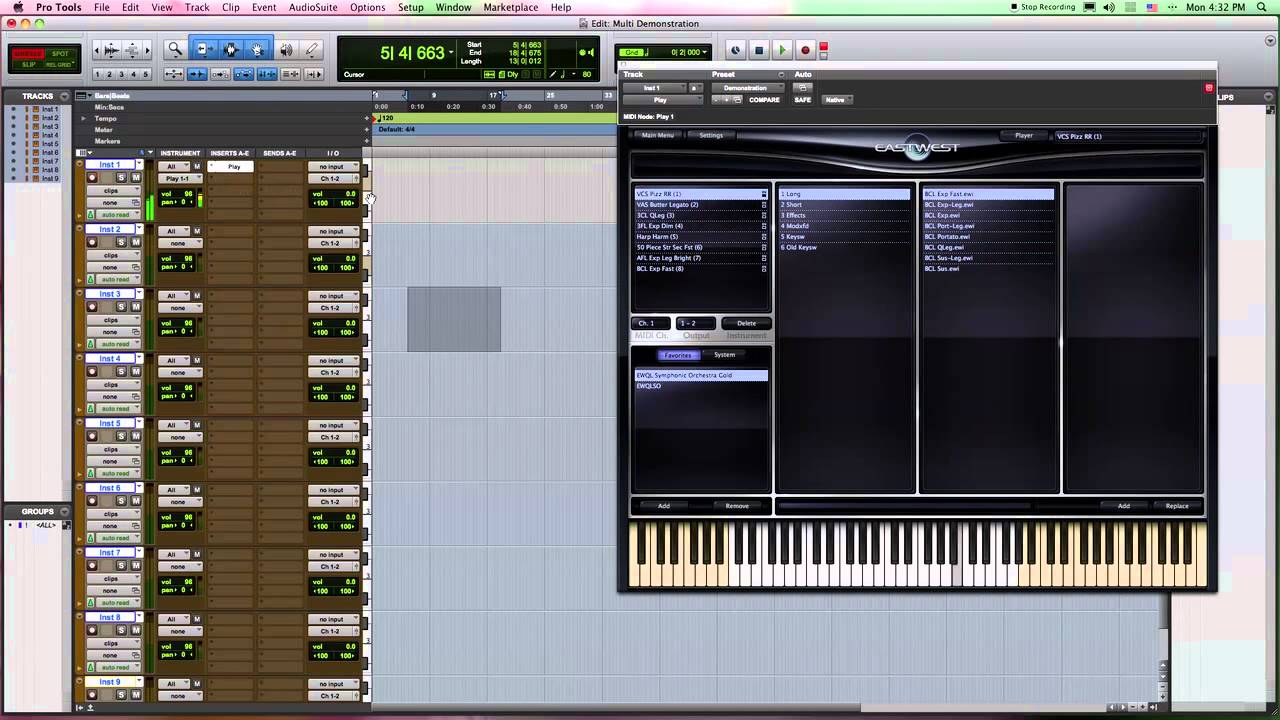Image resolution: width=1280 pixels, height=720 pixels.
Task: Enable Slip edit mode
Action: pos(29,65)
